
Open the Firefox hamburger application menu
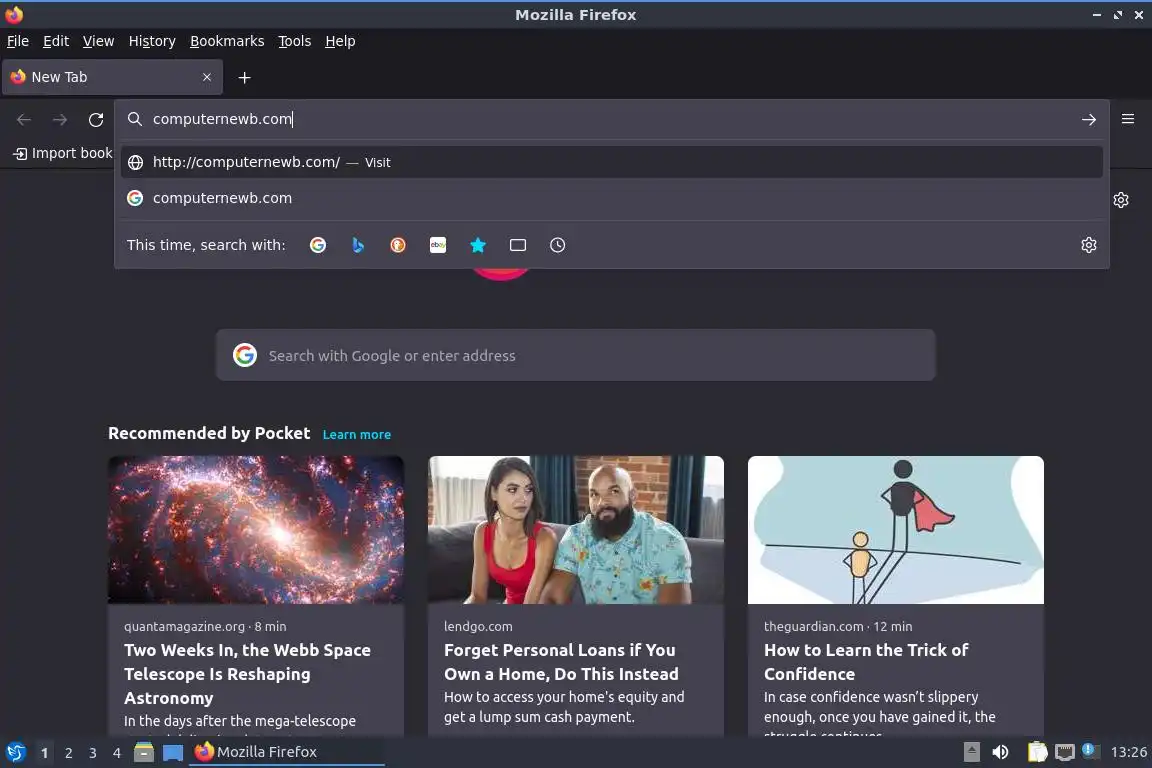coord(1128,119)
